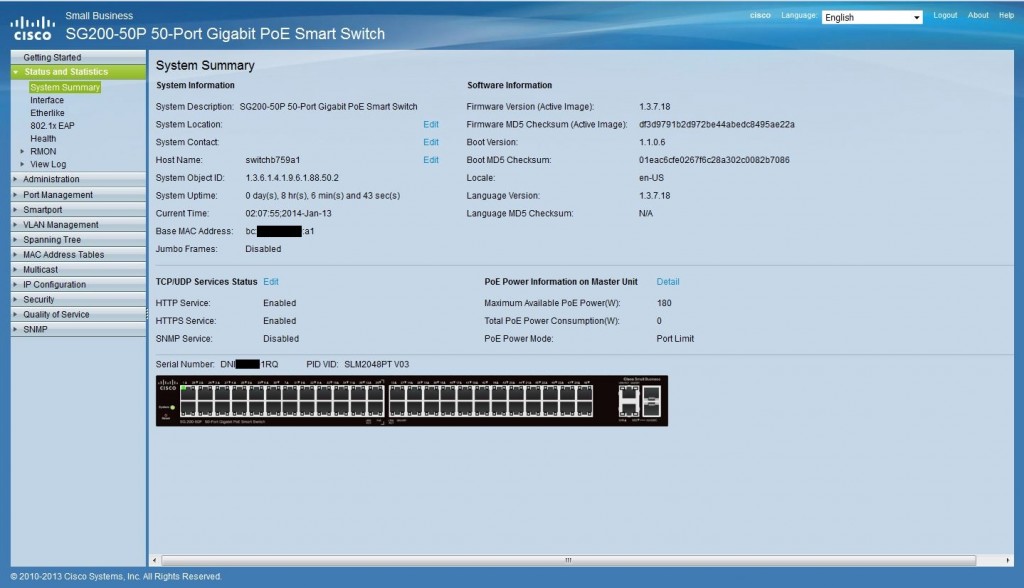1024x588 pixels.
Task: Expand the Administration menu
Action: tap(78, 179)
